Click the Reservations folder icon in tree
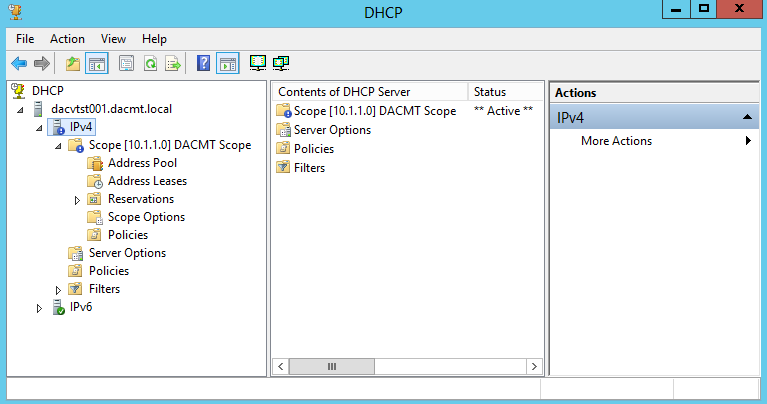 tap(94, 199)
